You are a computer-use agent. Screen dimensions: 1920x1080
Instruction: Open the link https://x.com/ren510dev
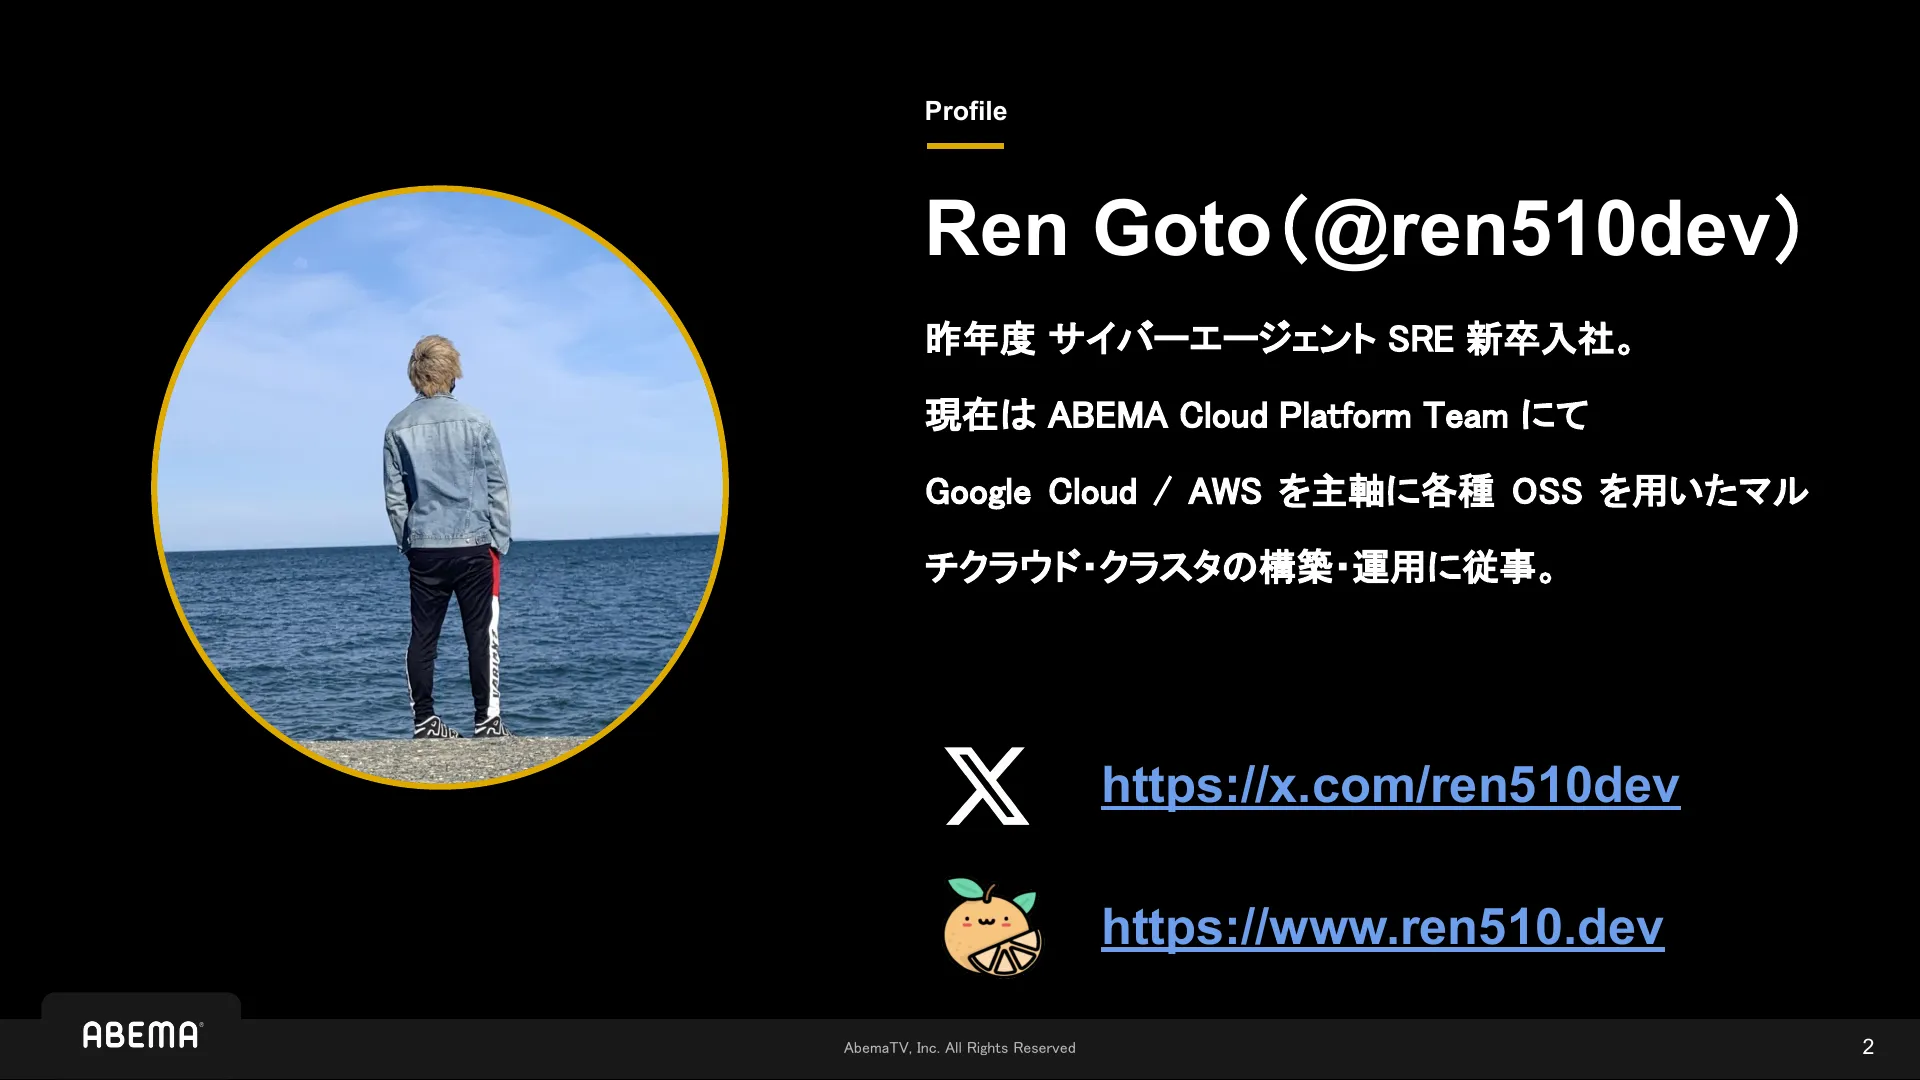1388,786
